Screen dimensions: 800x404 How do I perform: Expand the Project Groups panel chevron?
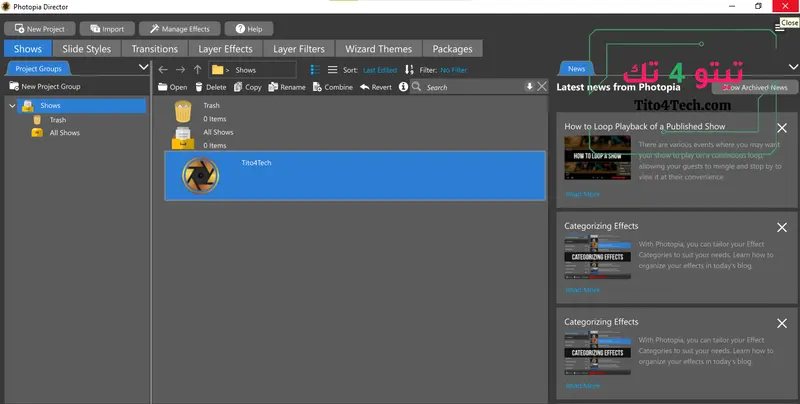point(143,67)
